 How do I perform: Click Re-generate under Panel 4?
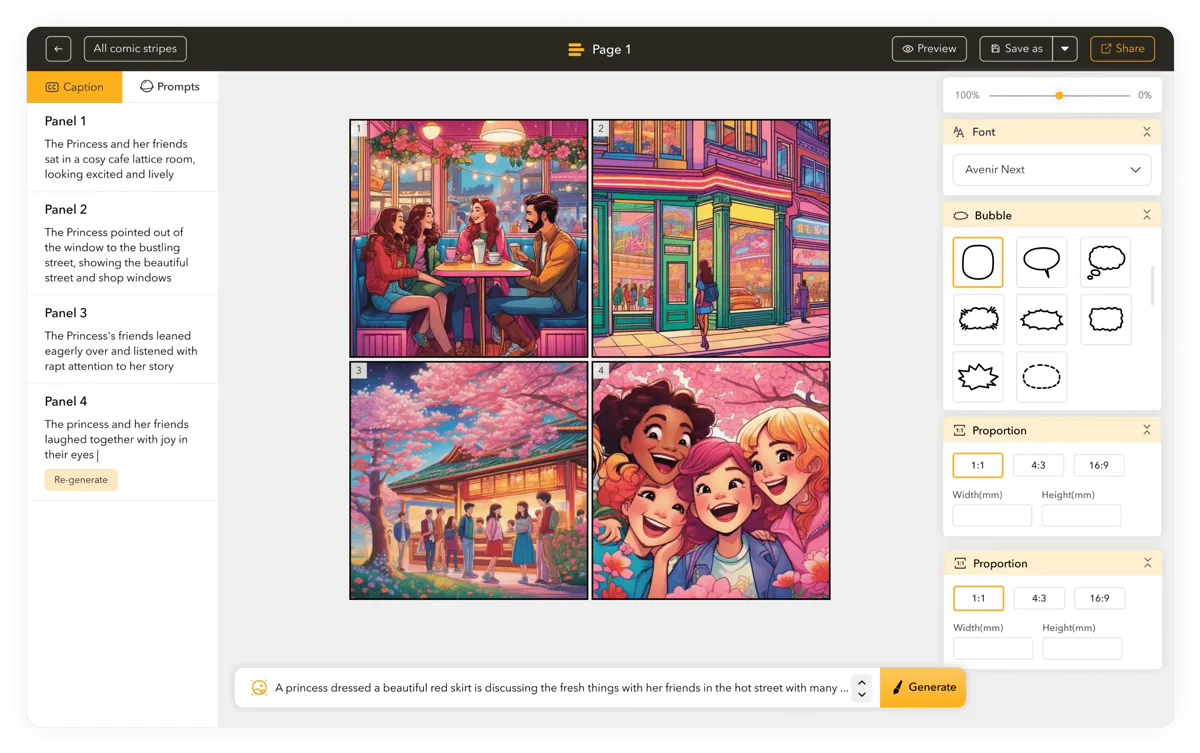(x=81, y=479)
